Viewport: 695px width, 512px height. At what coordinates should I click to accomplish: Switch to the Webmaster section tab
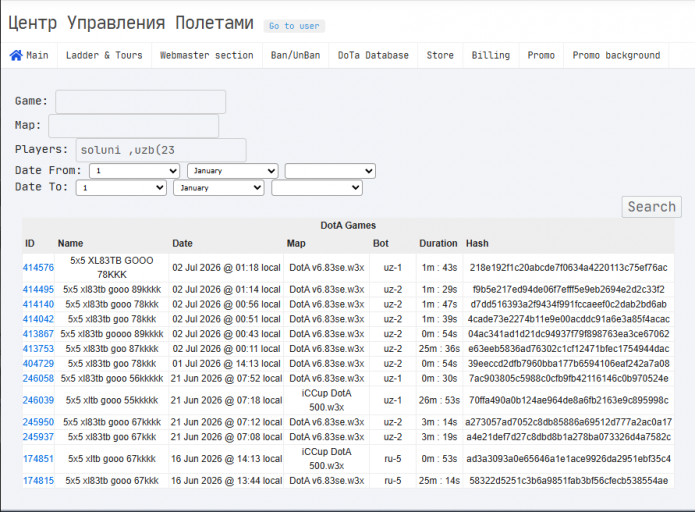click(x=207, y=55)
